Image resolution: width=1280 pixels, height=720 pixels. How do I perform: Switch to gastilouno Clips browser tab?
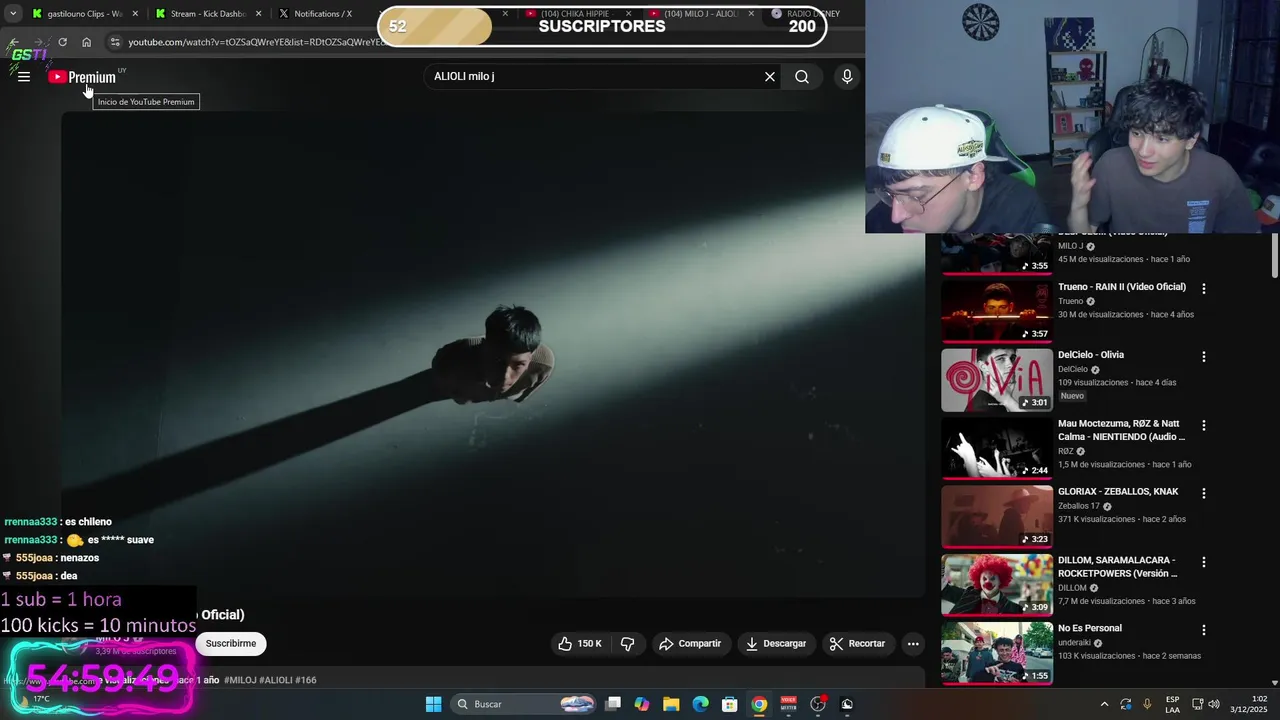[84, 14]
